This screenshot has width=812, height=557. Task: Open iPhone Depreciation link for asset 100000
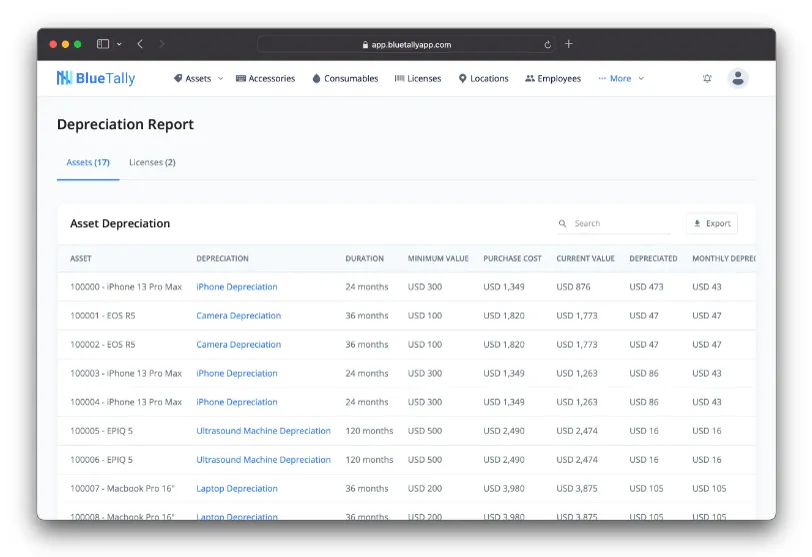[237, 287]
